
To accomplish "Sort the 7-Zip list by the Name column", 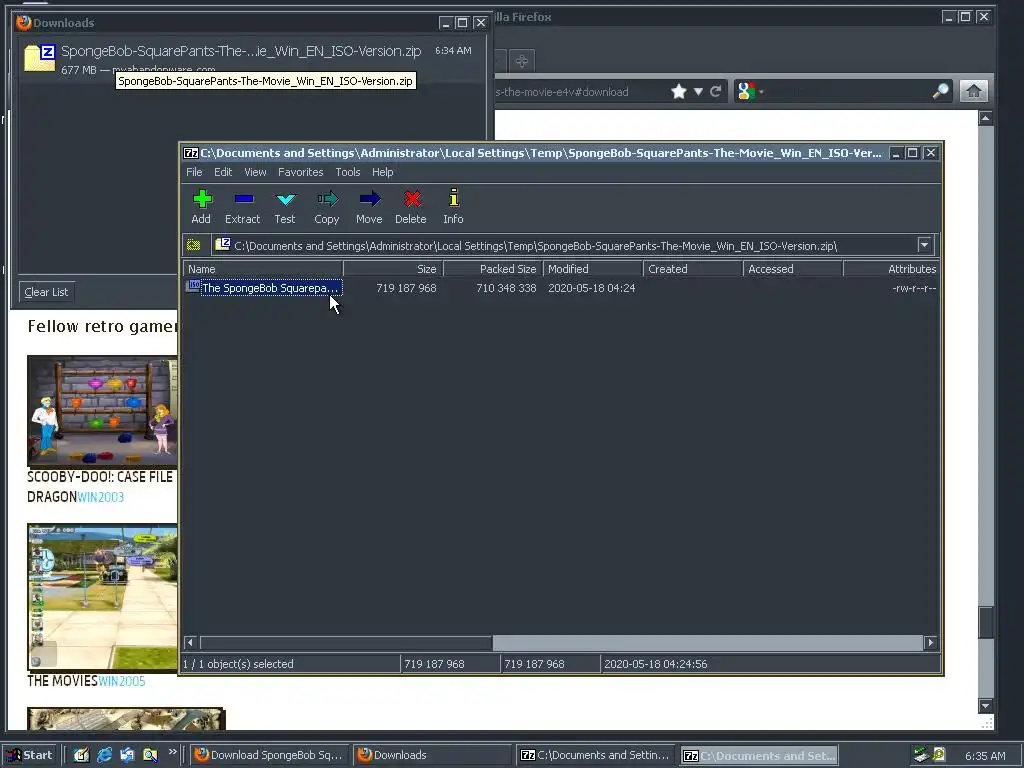I will (263, 268).
